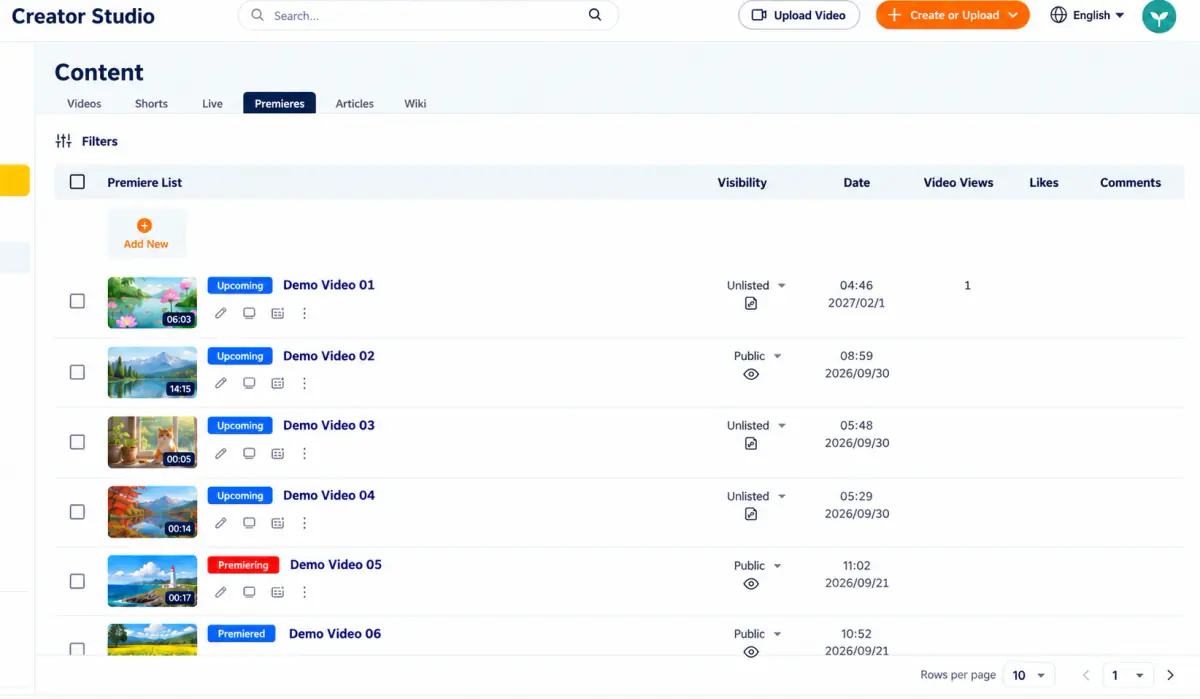Click the Add New premiere button

[x=146, y=234]
